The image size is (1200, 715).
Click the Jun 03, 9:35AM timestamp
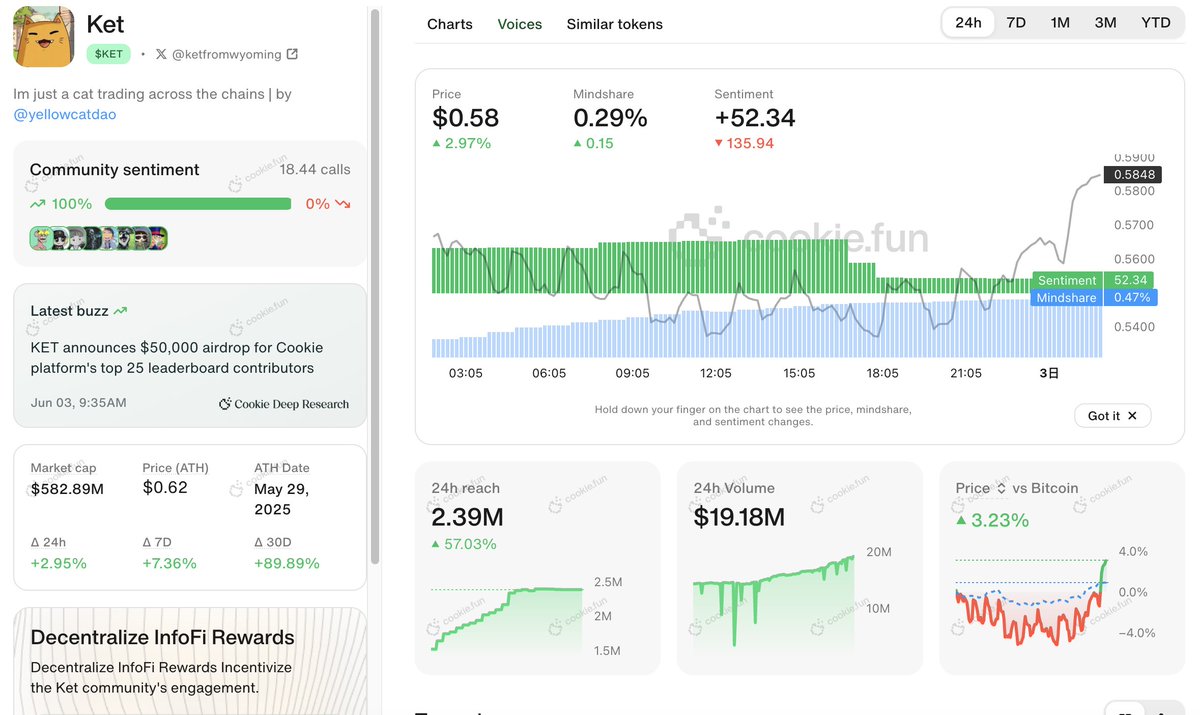coord(78,403)
